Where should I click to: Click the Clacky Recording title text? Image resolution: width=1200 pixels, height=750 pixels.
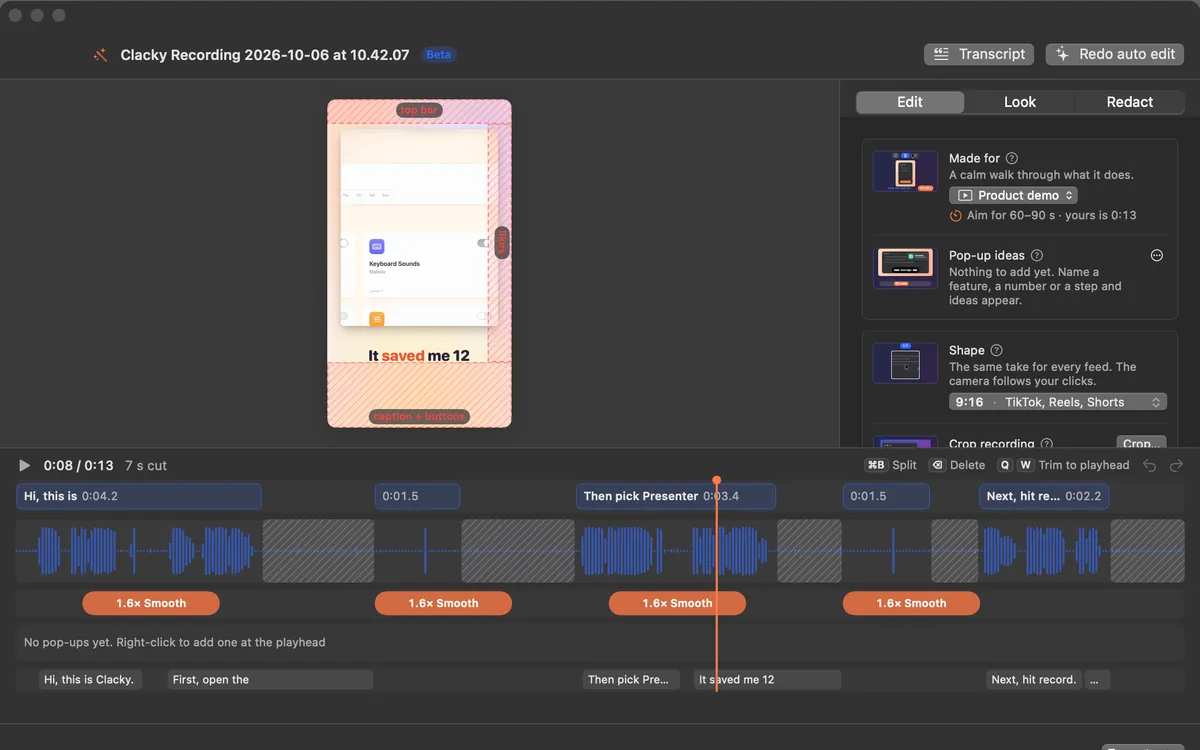click(265, 55)
